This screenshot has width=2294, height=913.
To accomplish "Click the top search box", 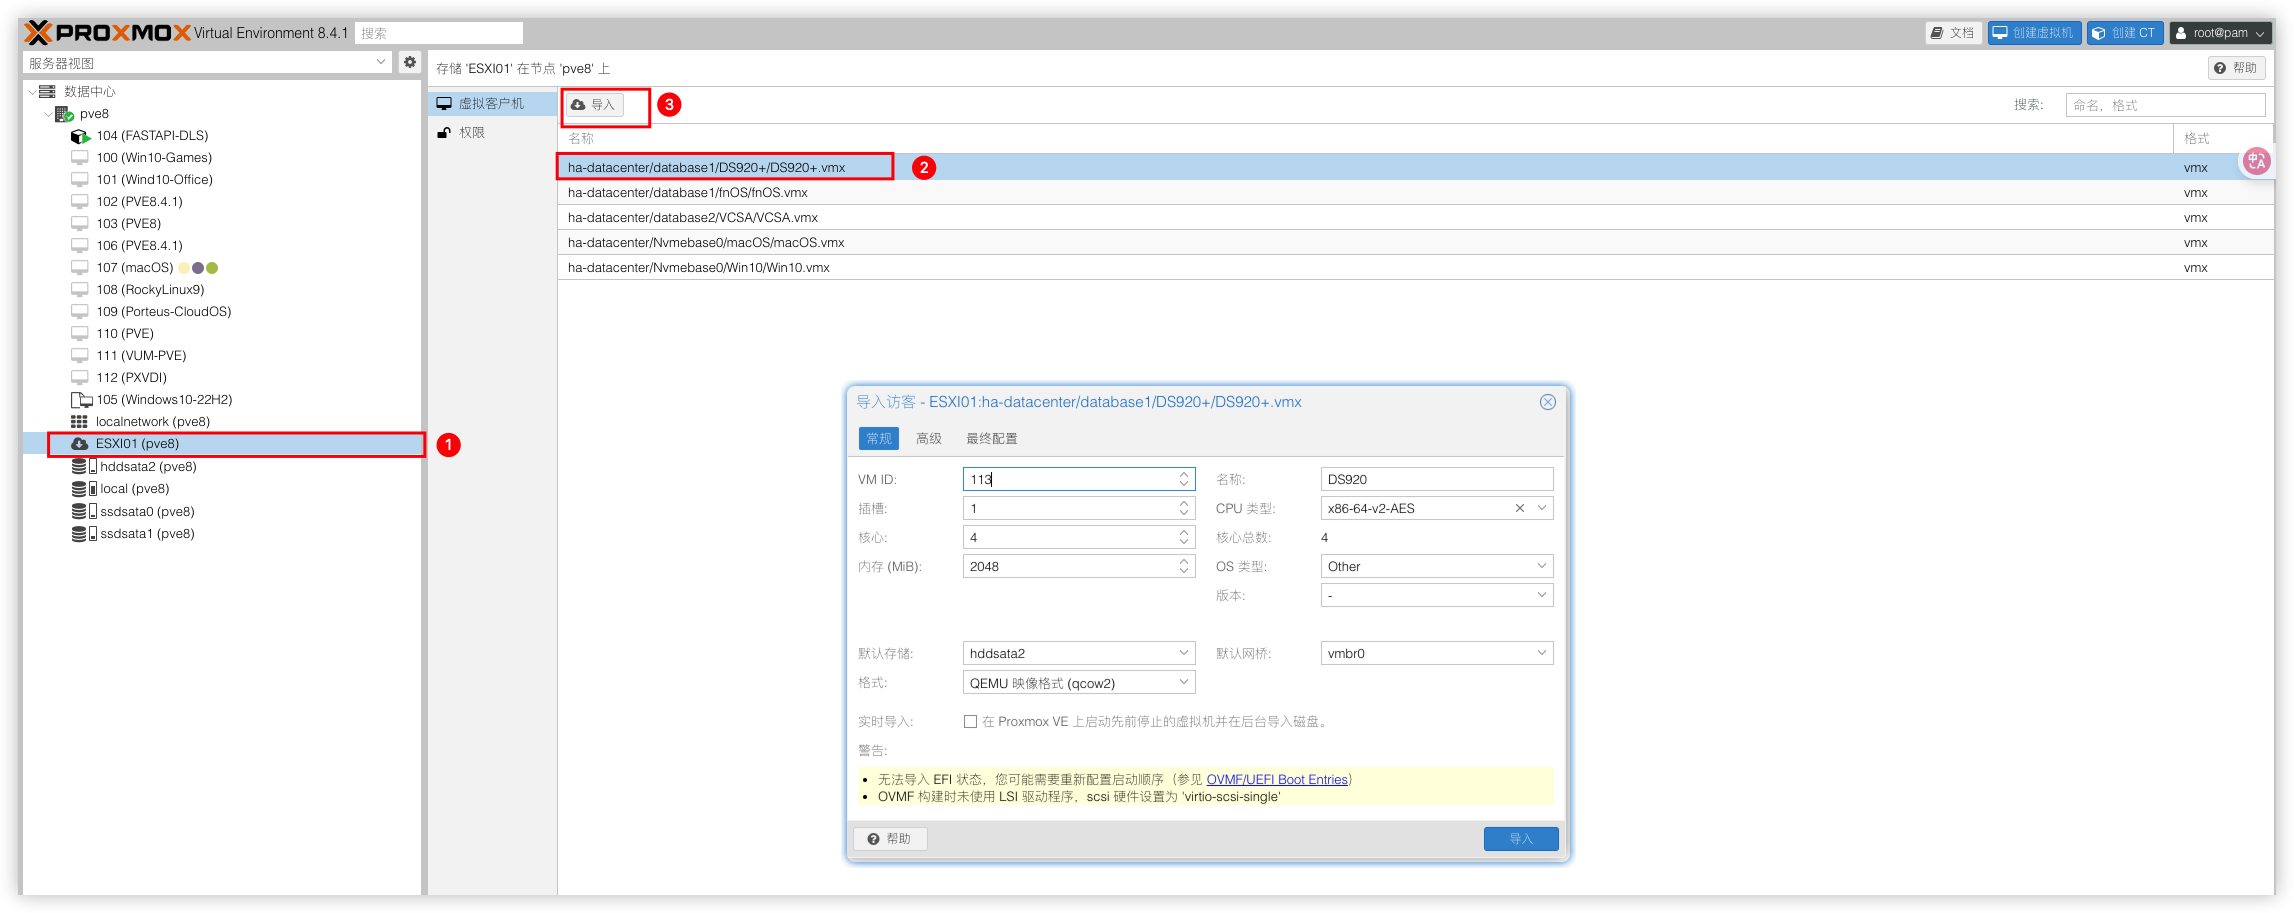I will coord(439,33).
